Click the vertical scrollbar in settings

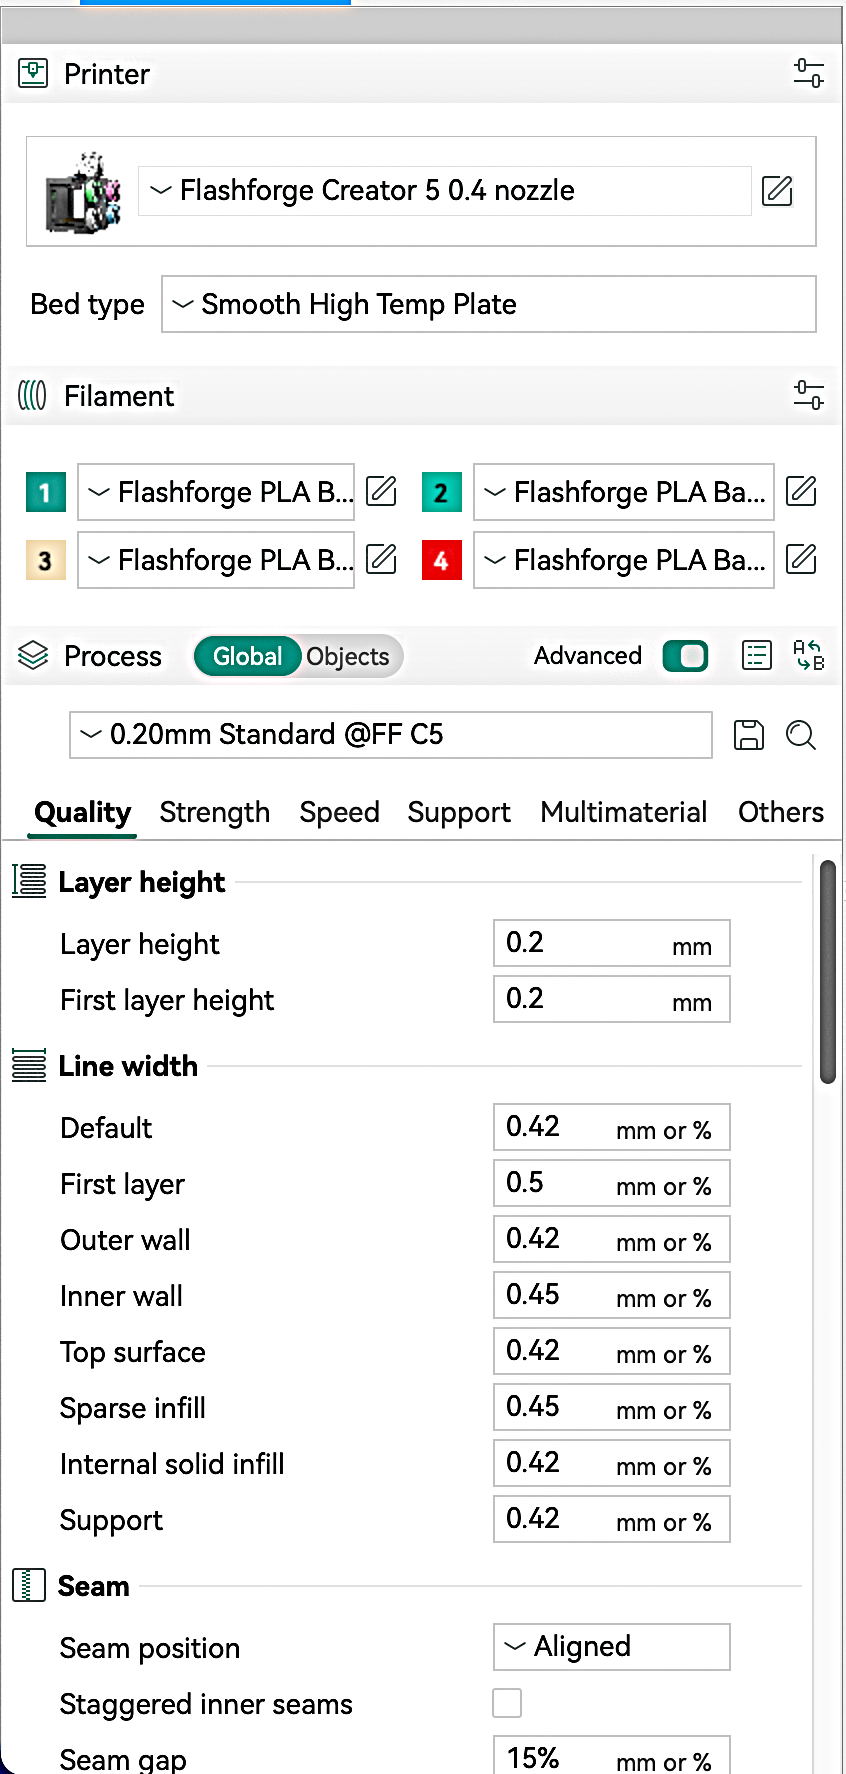click(828, 972)
